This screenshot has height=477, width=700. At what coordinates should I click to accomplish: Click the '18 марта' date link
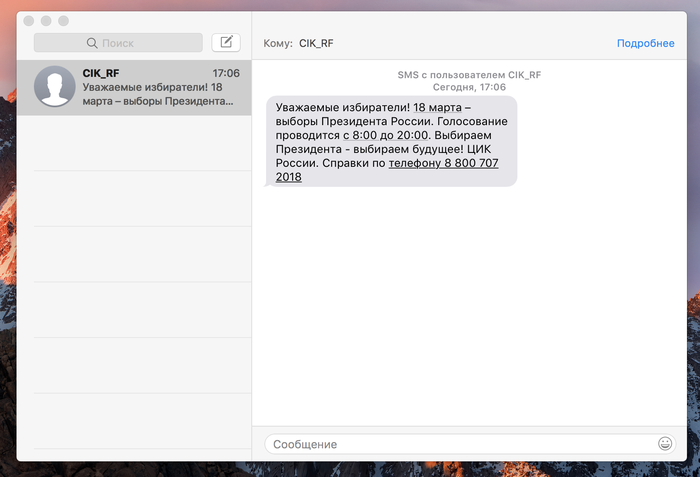click(x=438, y=108)
